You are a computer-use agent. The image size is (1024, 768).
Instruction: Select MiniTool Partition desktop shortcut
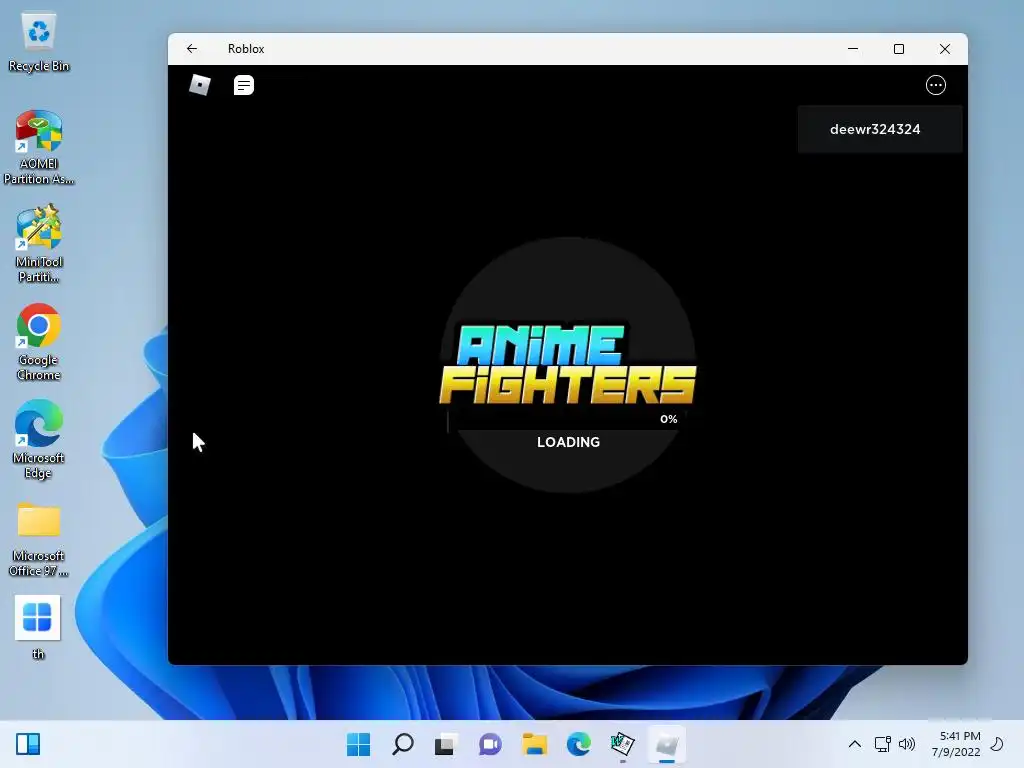coord(39,244)
